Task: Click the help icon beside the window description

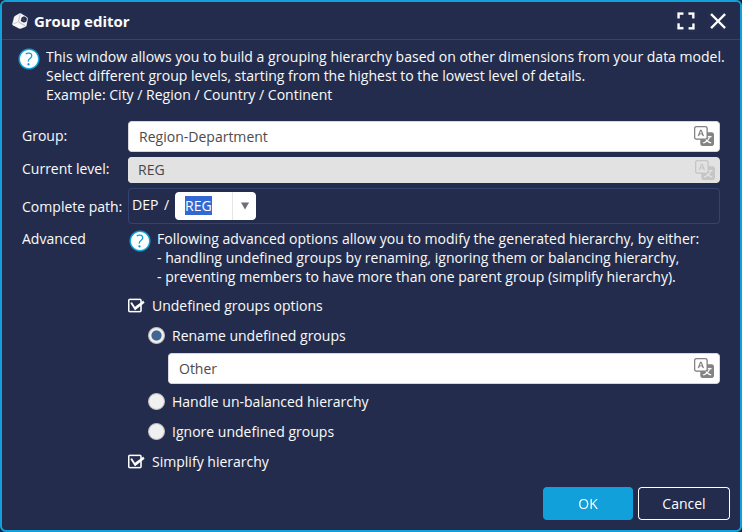Action: [x=29, y=59]
